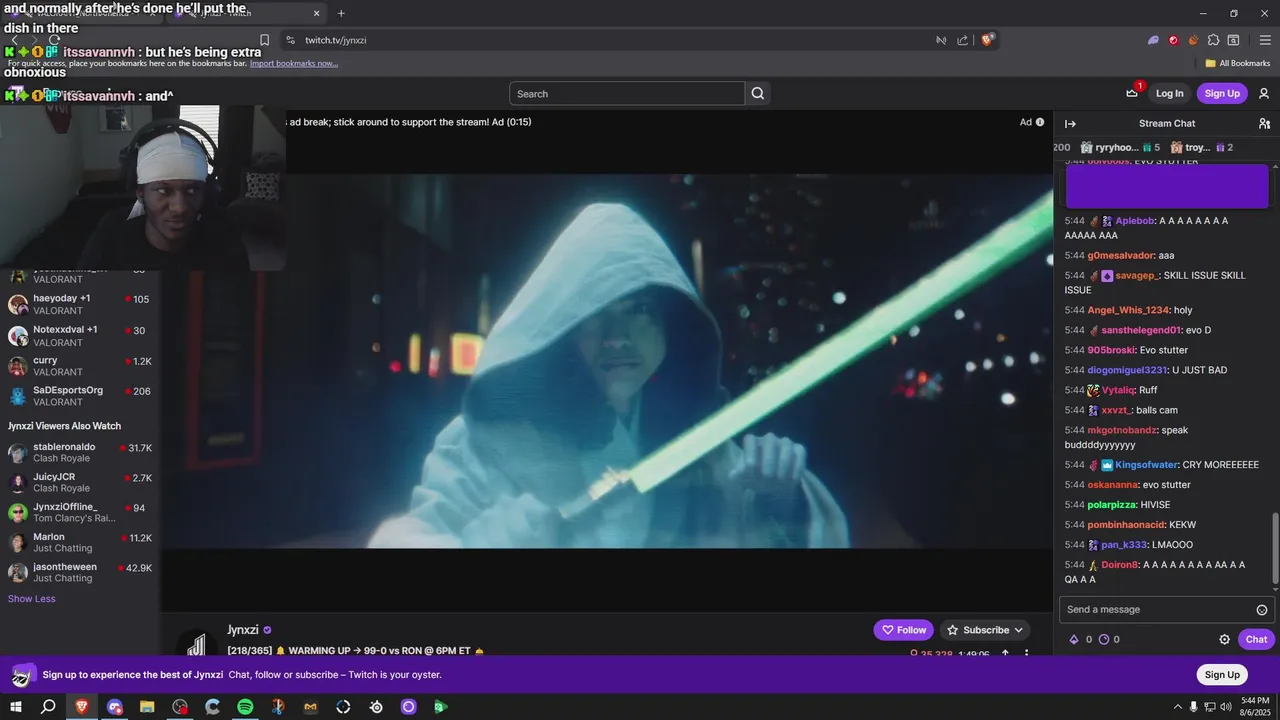The width and height of the screenshot is (1280, 720).
Task: Open stableronaldo channel in sidebar
Action: click(80, 452)
